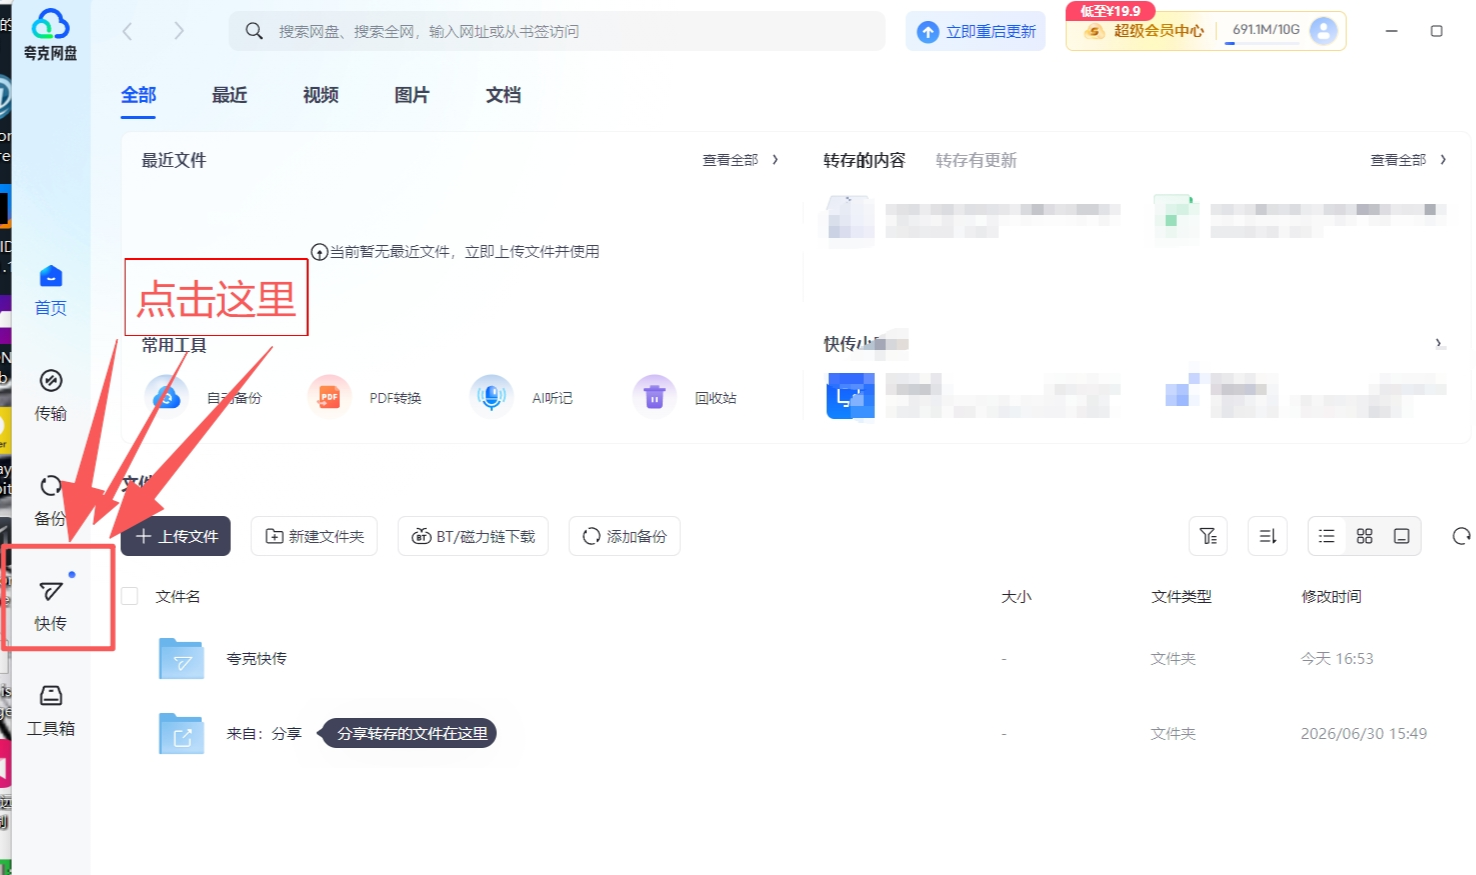Open the user avatar profile

1323,31
